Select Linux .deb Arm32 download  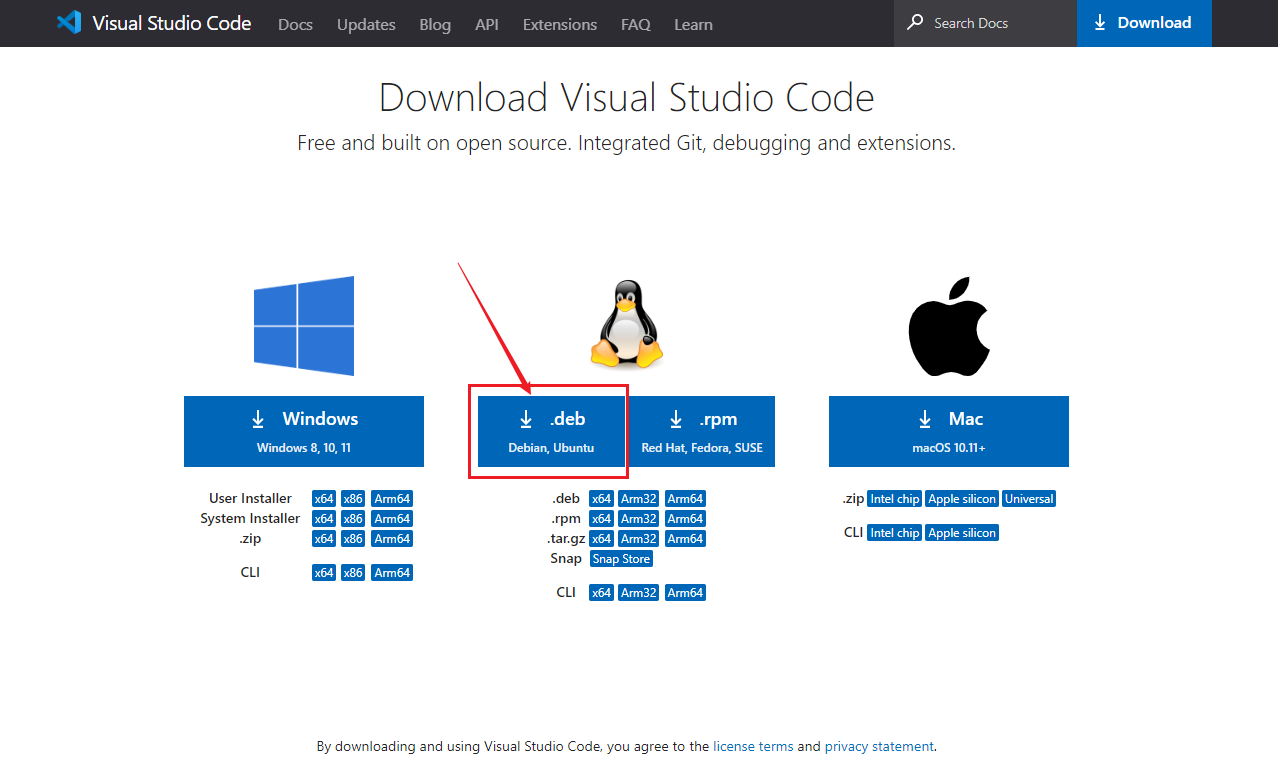click(639, 499)
